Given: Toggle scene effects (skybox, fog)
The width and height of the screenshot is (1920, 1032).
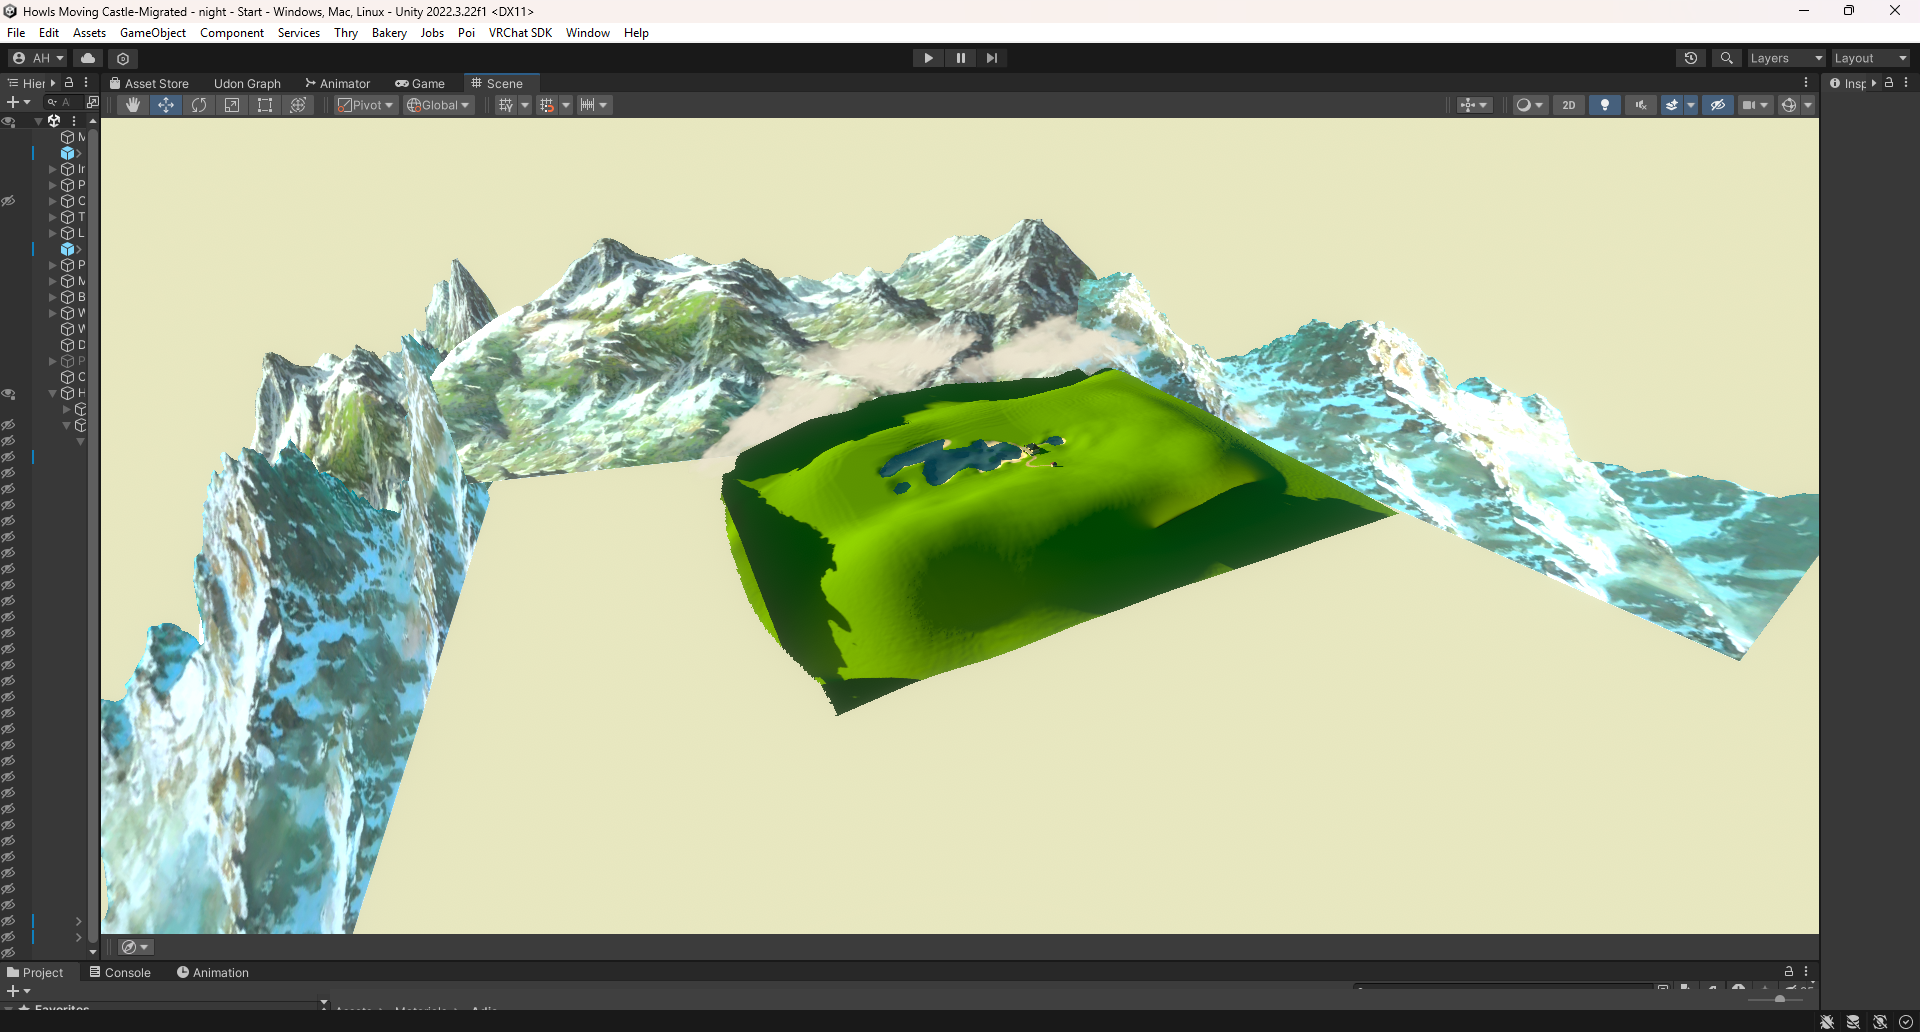Looking at the screenshot, I should [x=1672, y=105].
